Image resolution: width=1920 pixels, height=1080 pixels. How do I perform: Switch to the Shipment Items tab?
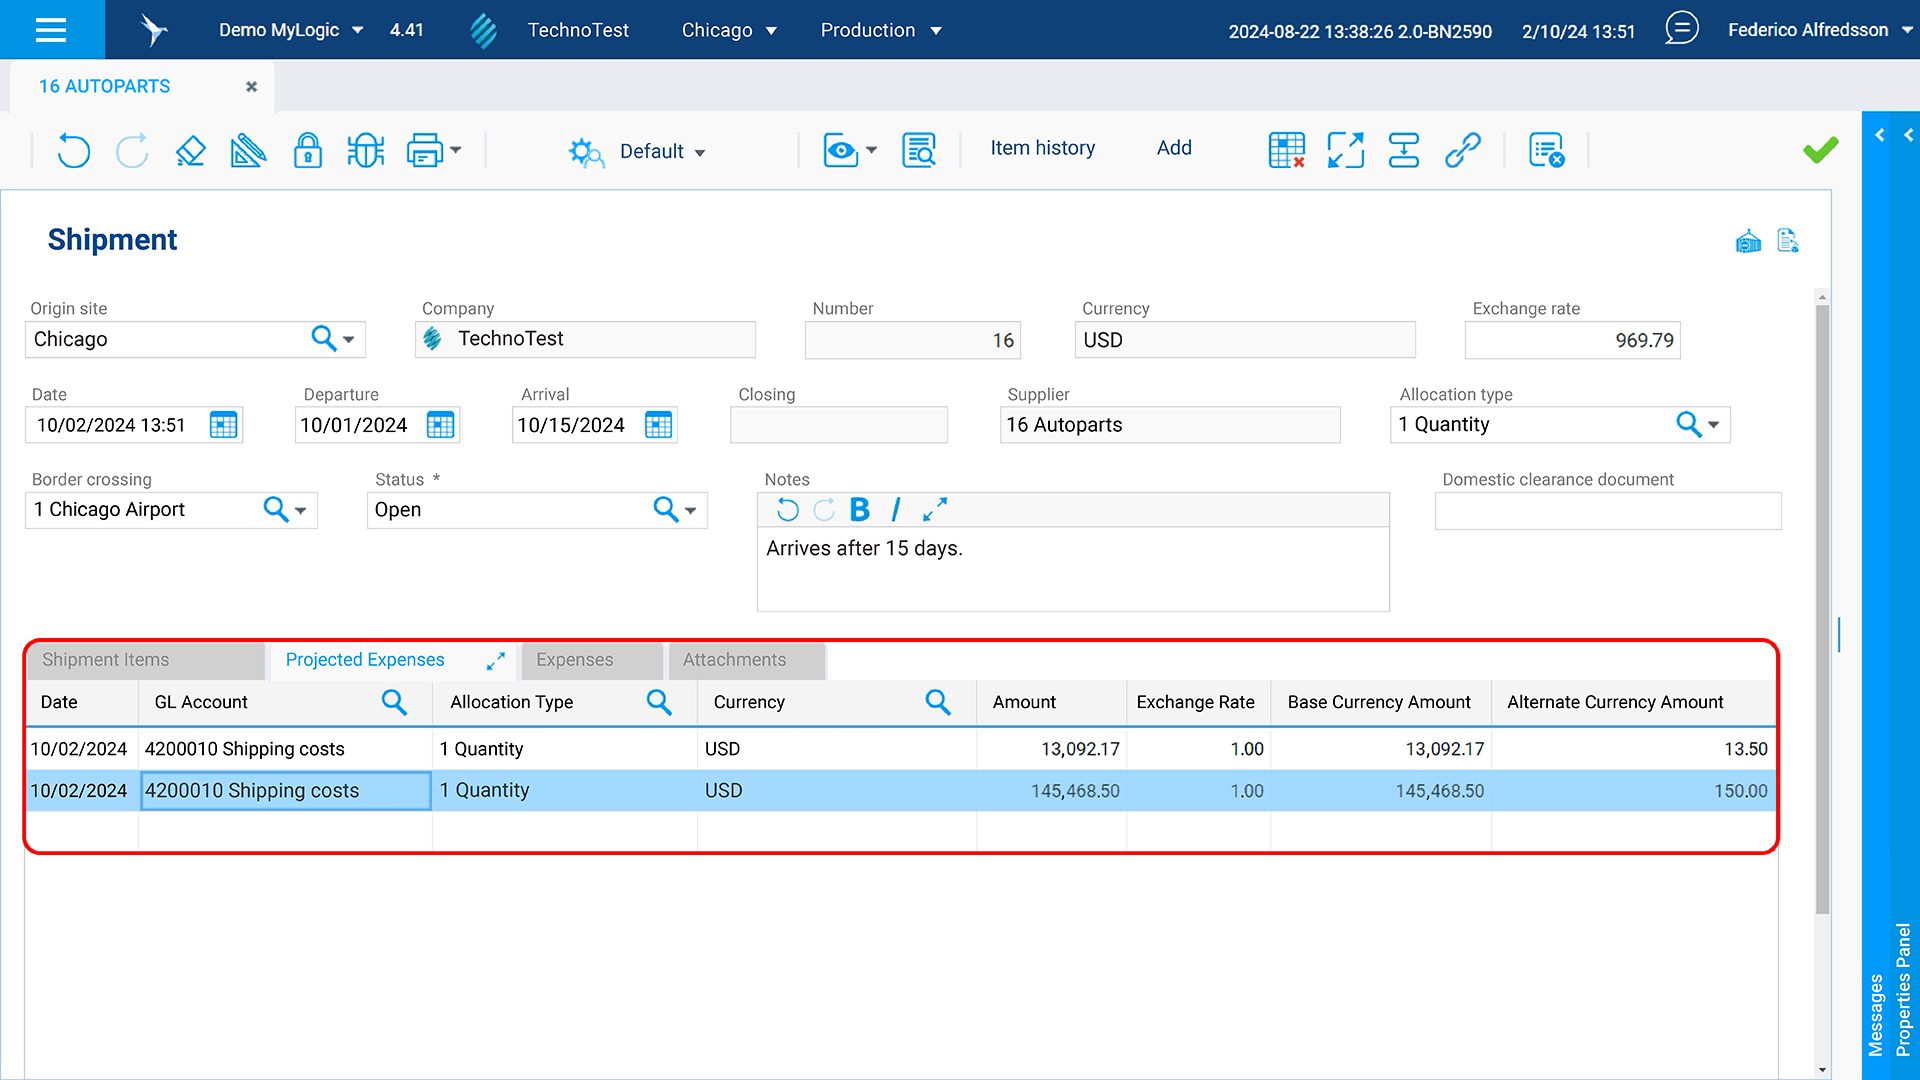point(105,660)
